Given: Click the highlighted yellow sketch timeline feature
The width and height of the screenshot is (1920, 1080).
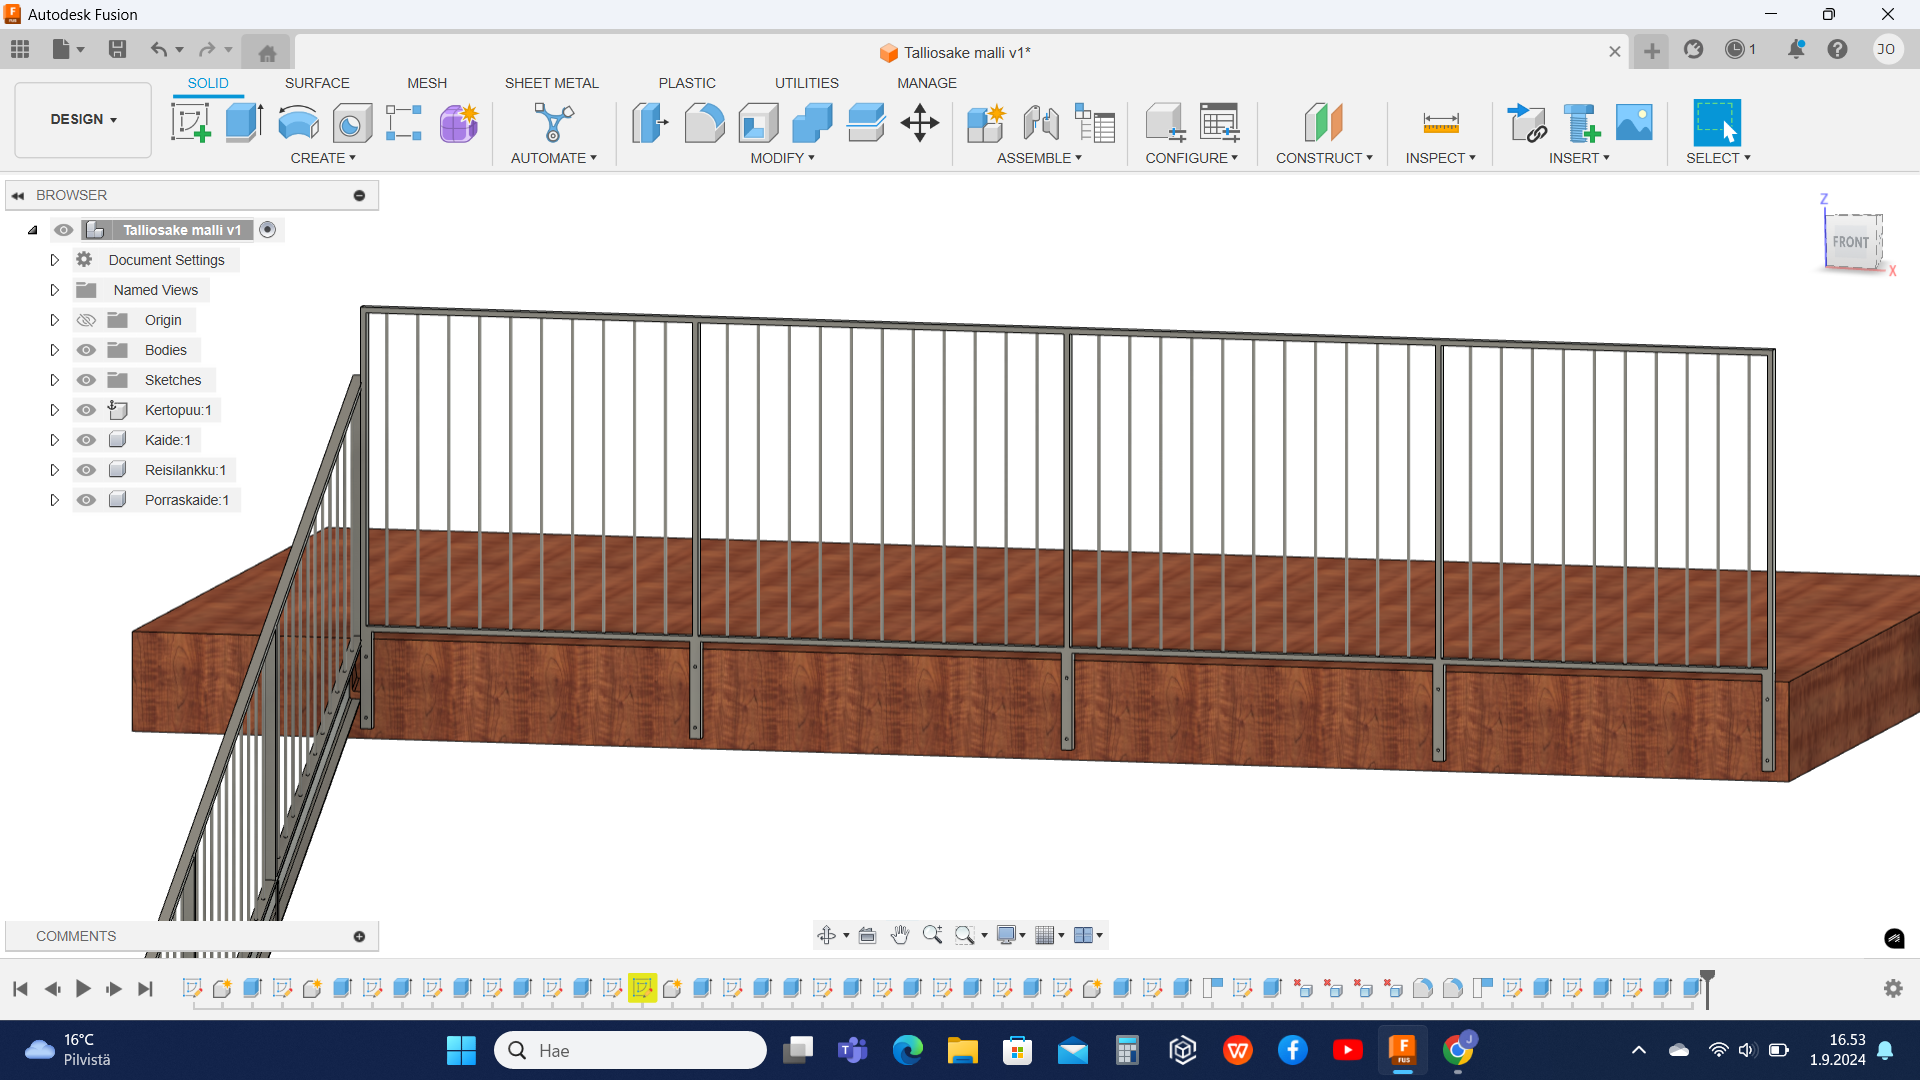Looking at the screenshot, I should tap(642, 988).
